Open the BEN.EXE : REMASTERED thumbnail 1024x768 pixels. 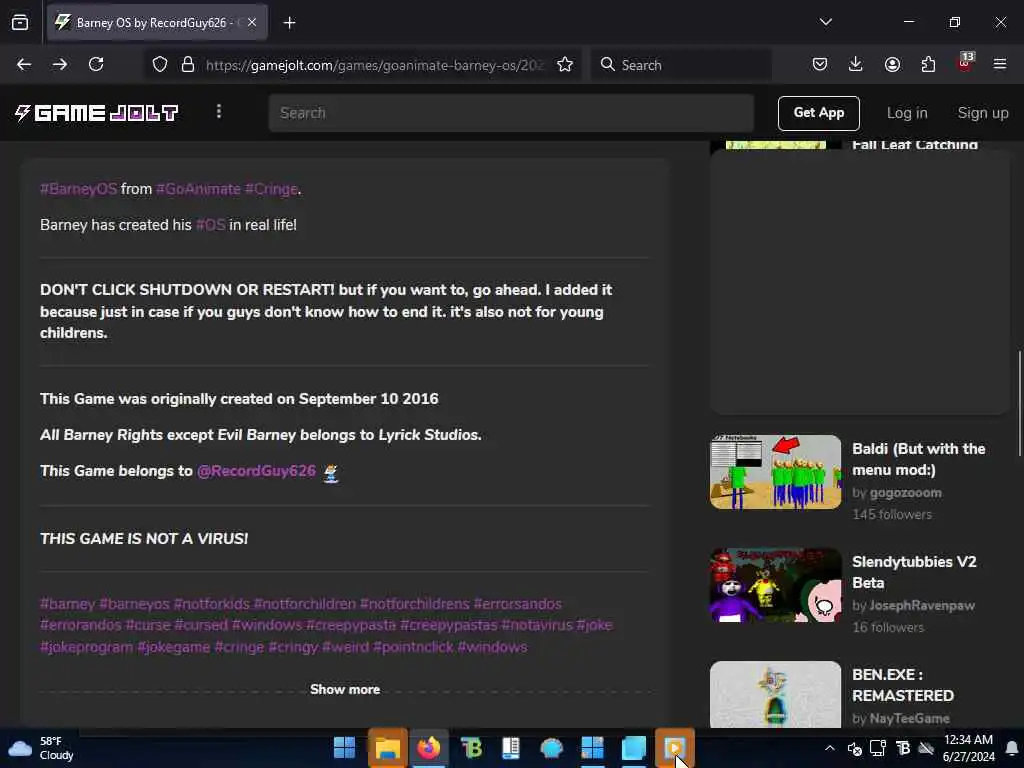(775, 694)
